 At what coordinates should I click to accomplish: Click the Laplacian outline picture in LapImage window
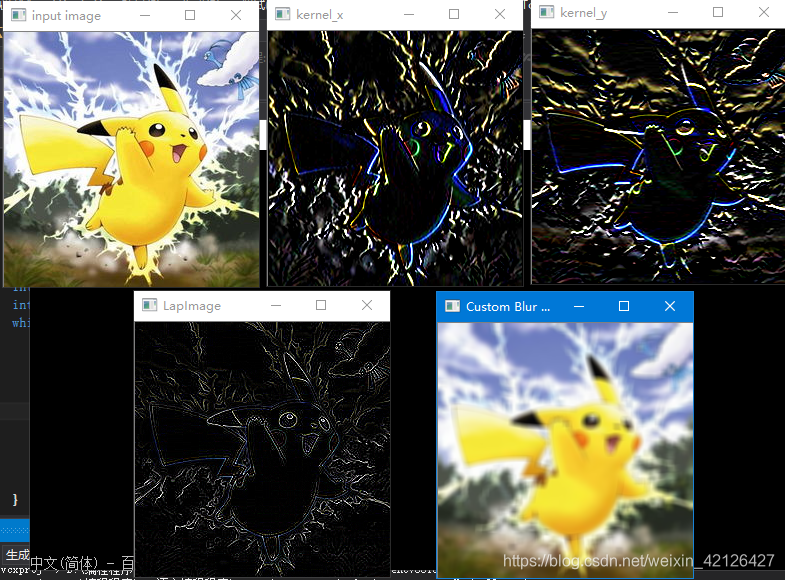pyautogui.click(x=262, y=449)
